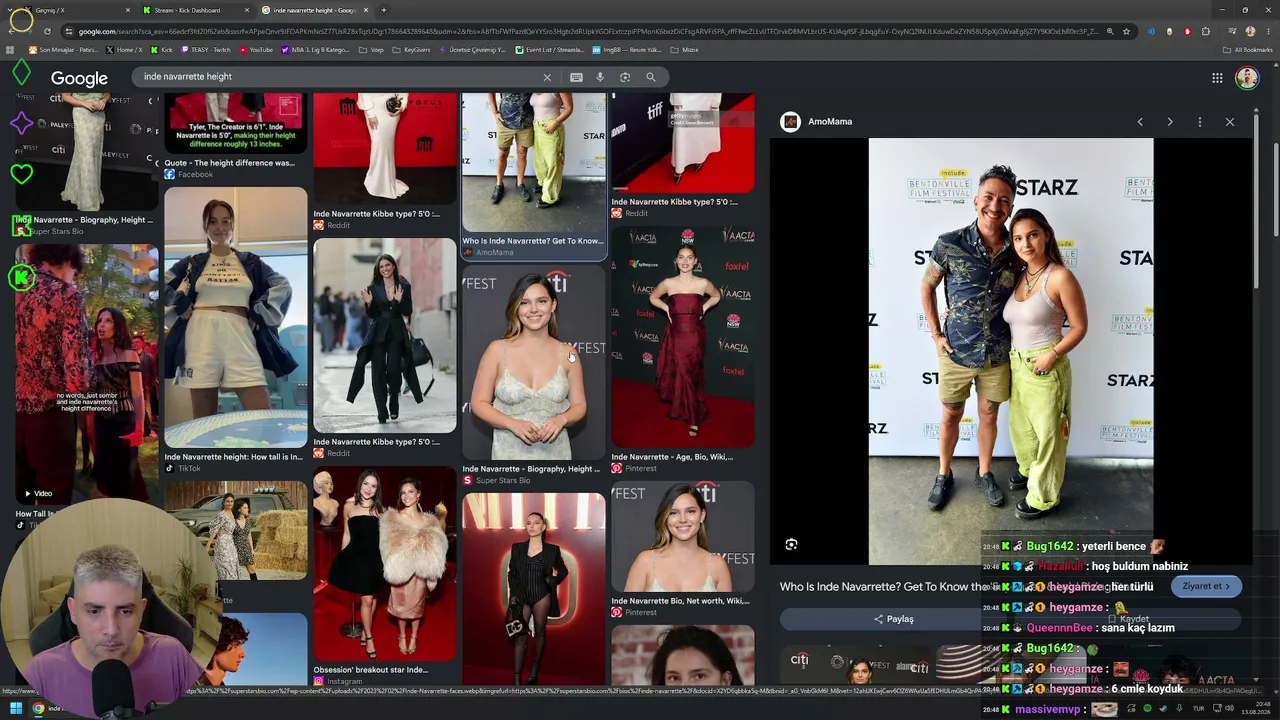Share the image with Paylaş
The width and height of the screenshot is (1280, 720).
coord(893,619)
